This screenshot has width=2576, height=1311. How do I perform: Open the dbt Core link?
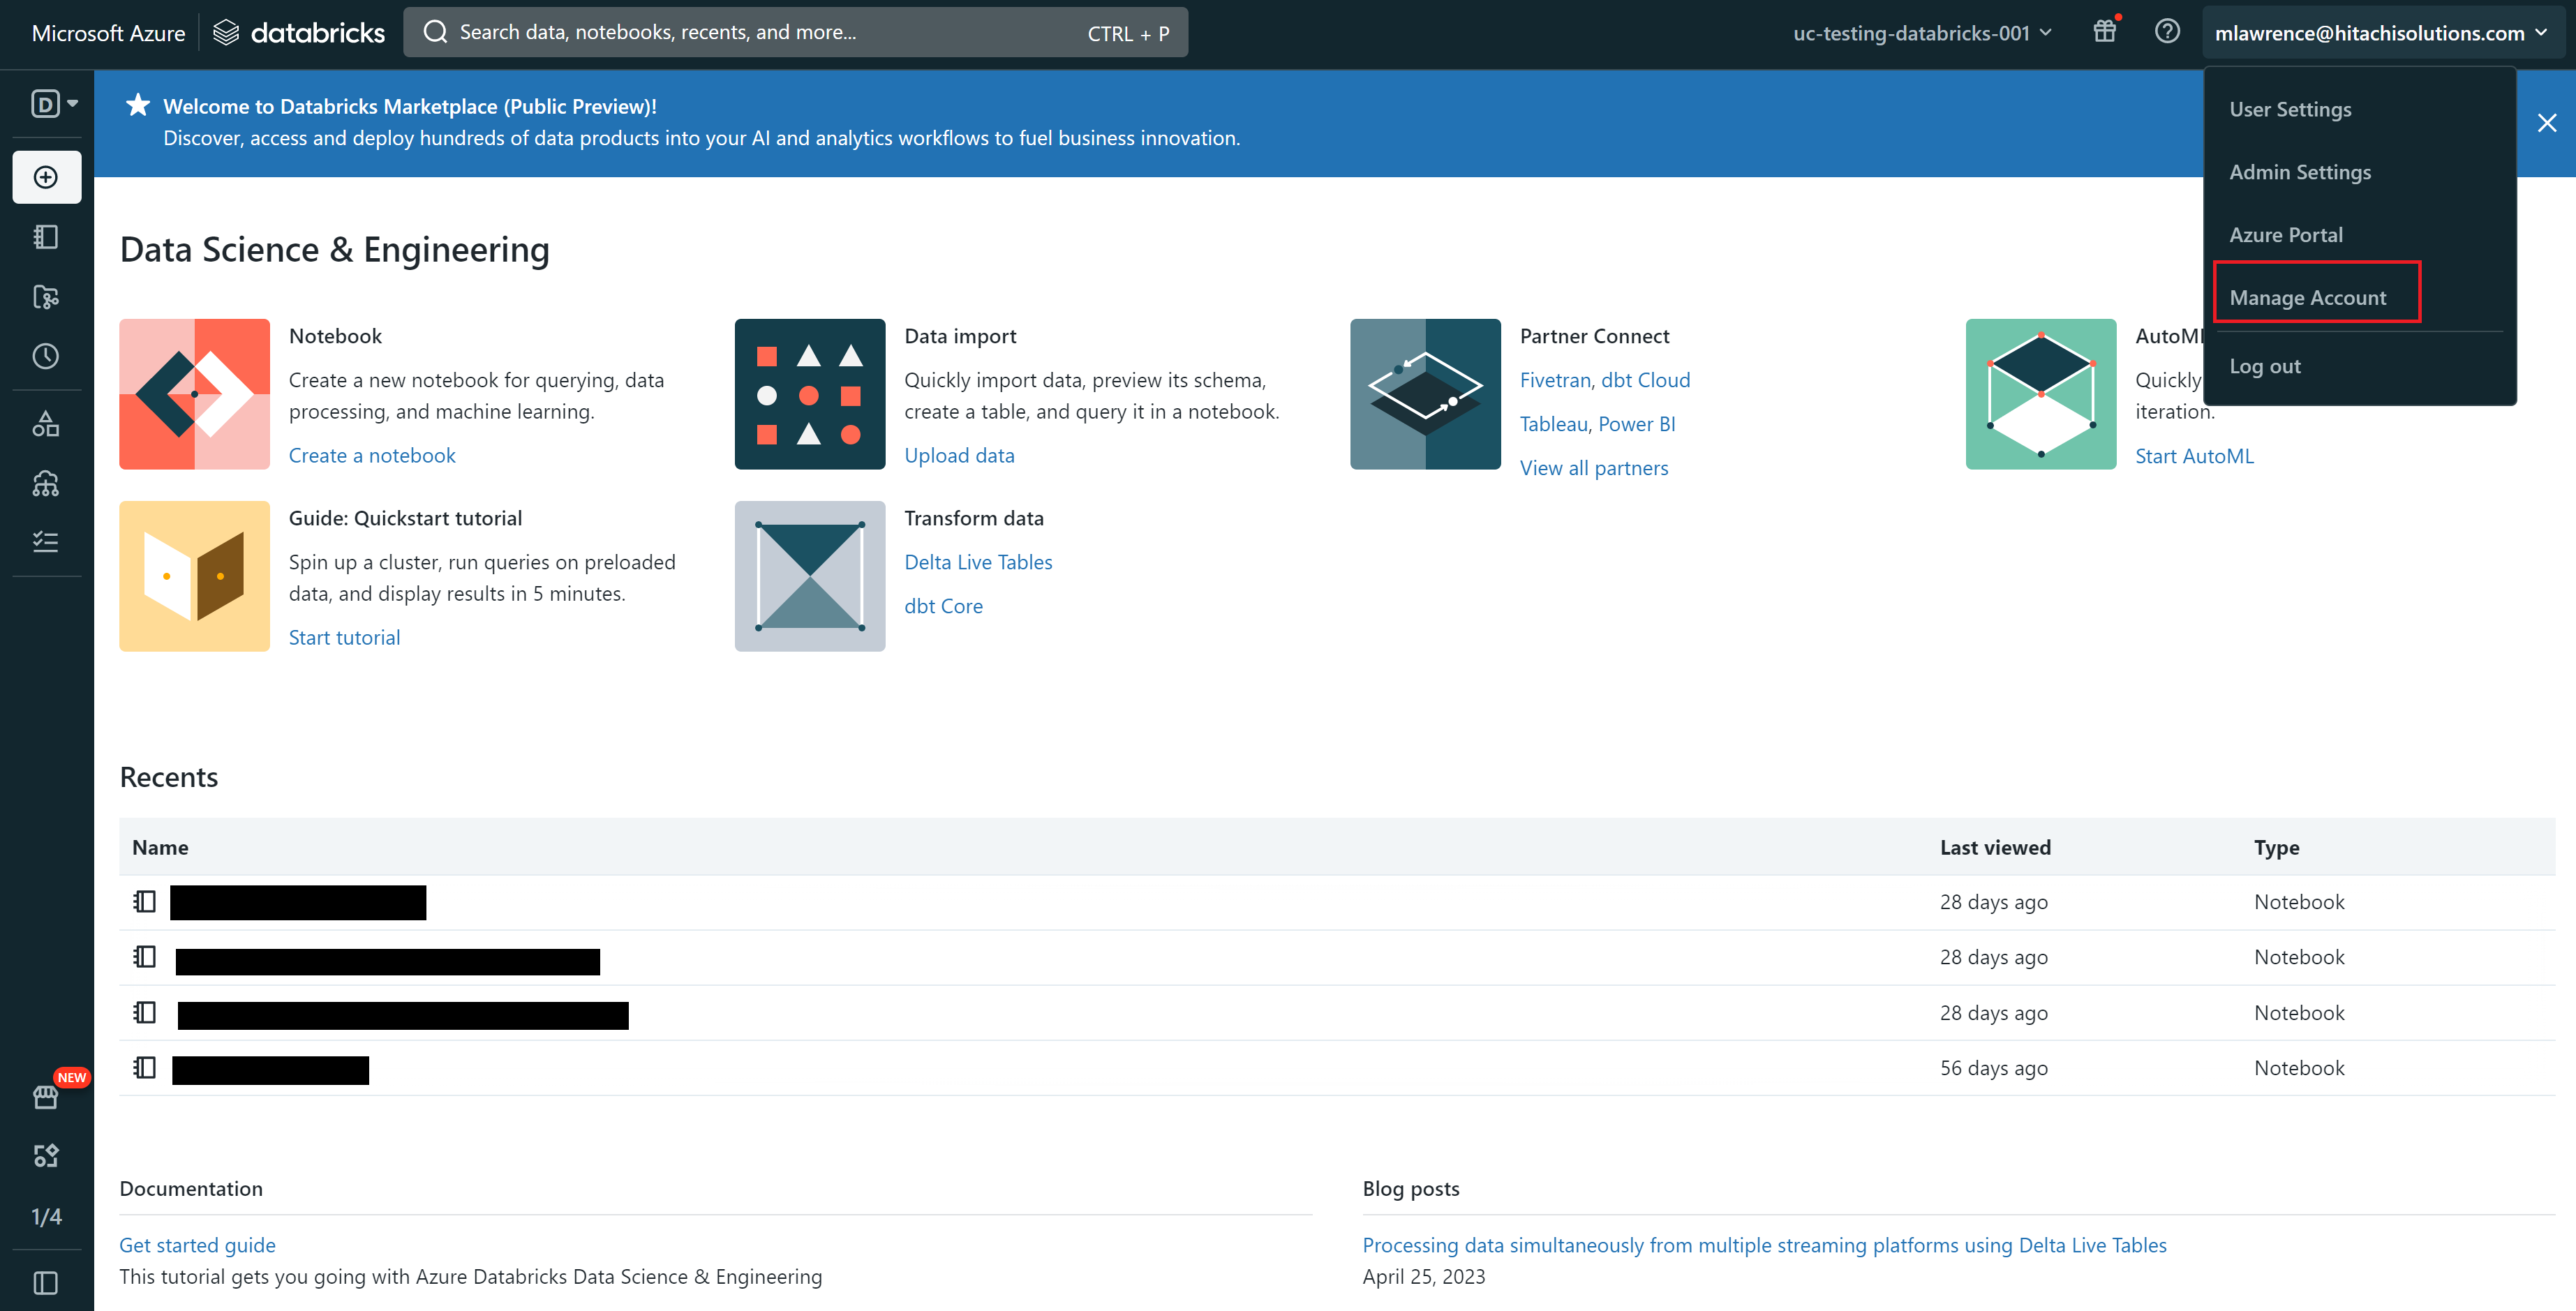943,606
